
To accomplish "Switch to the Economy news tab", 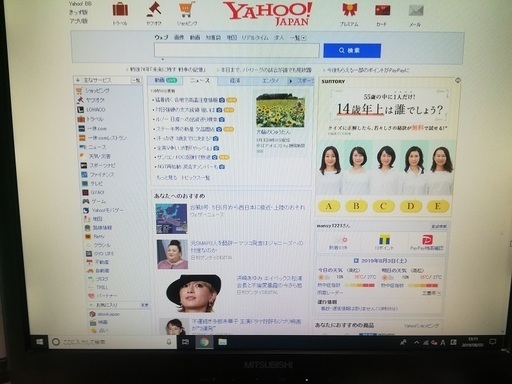I will (x=235, y=81).
